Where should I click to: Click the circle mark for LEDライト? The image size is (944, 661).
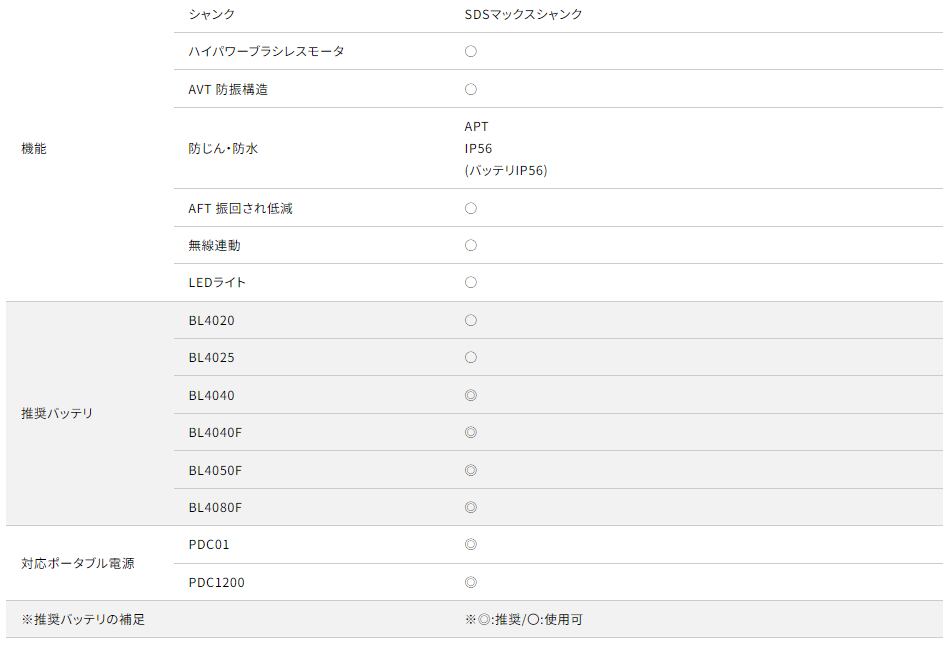471,282
